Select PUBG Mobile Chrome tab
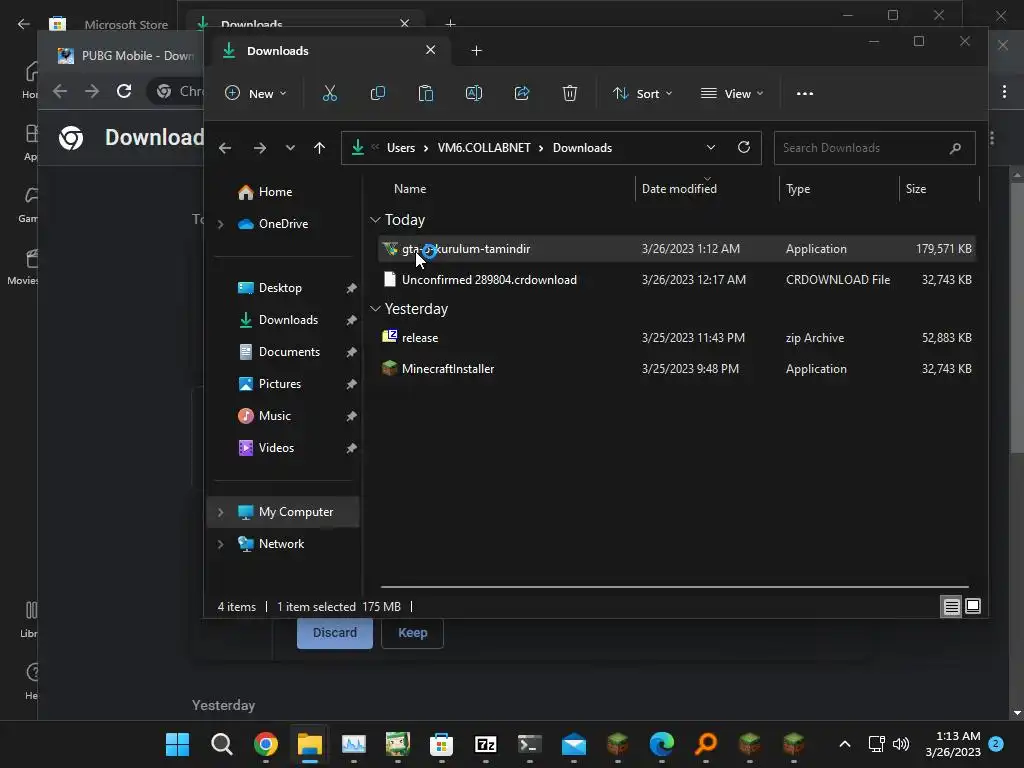Screen dimensions: 1024x768 (x=125, y=56)
